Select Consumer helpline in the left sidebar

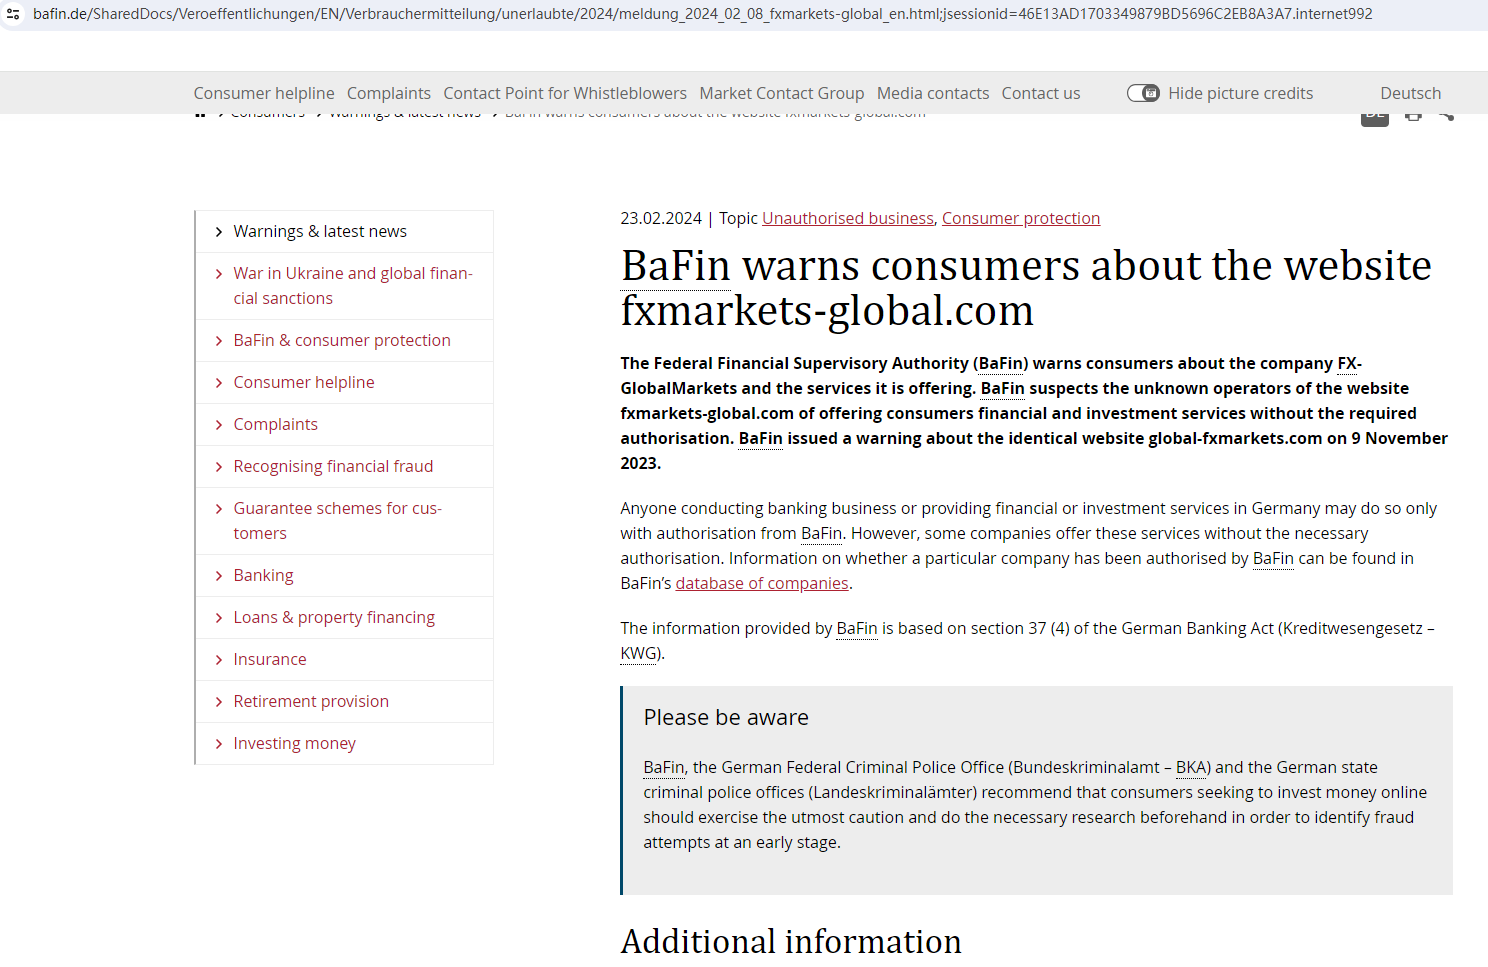(304, 382)
